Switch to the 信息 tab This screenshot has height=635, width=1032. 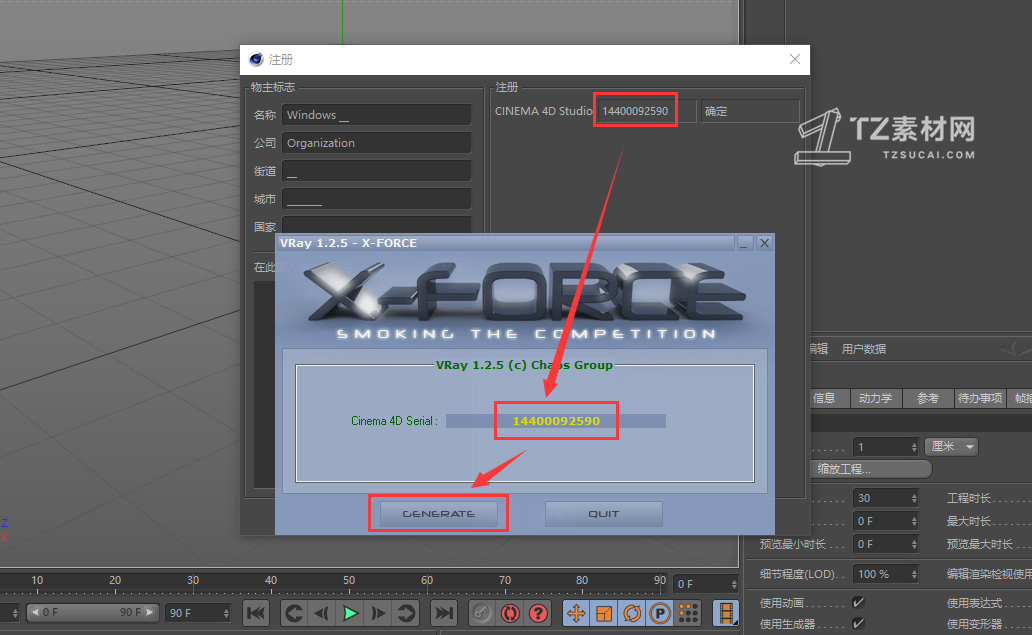pyautogui.click(x=828, y=398)
